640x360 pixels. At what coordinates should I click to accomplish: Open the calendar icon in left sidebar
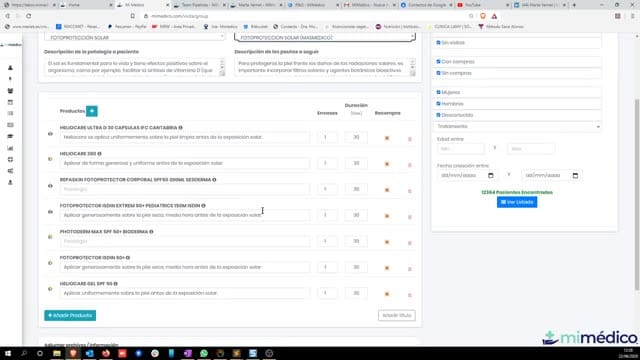pos(10,102)
